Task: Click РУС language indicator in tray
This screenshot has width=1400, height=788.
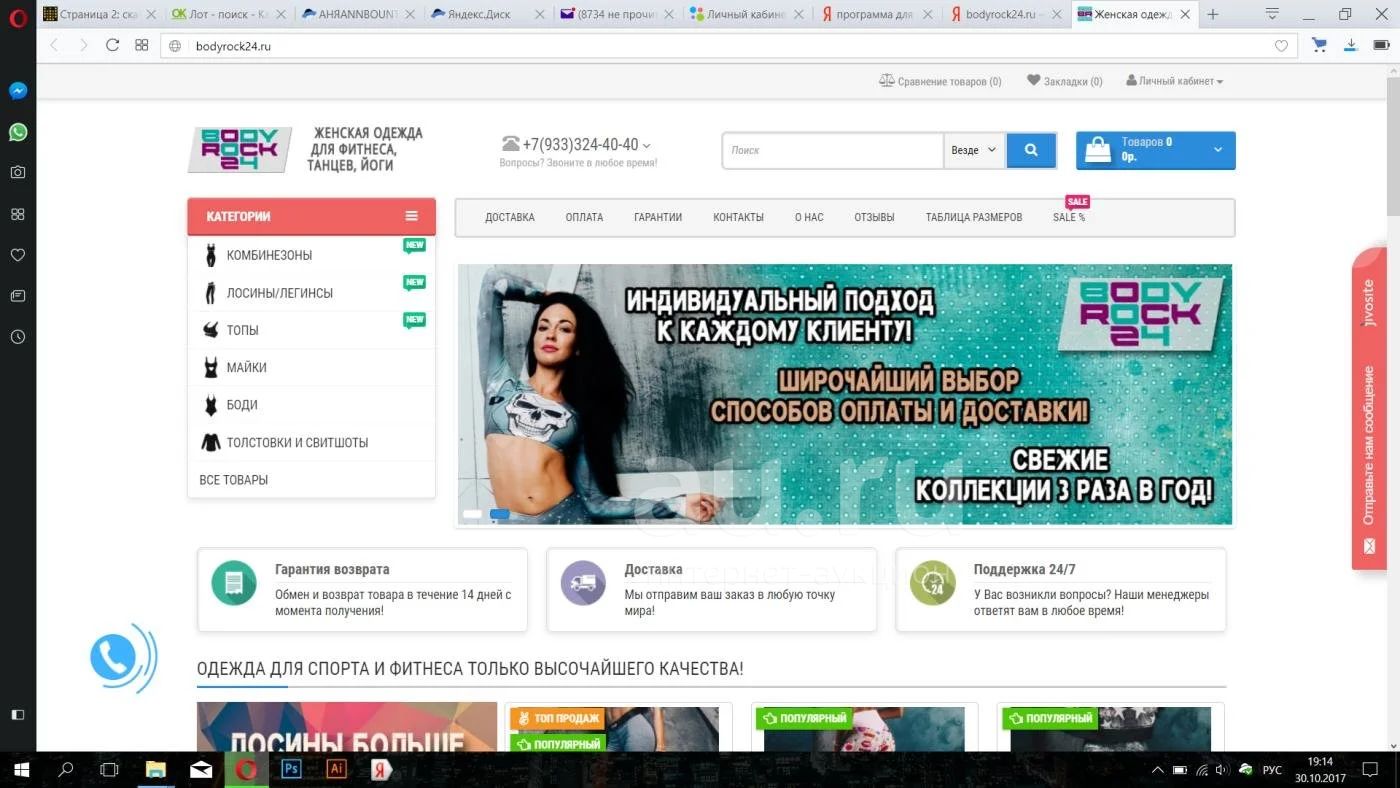Action: click(x=1272, y=770)
